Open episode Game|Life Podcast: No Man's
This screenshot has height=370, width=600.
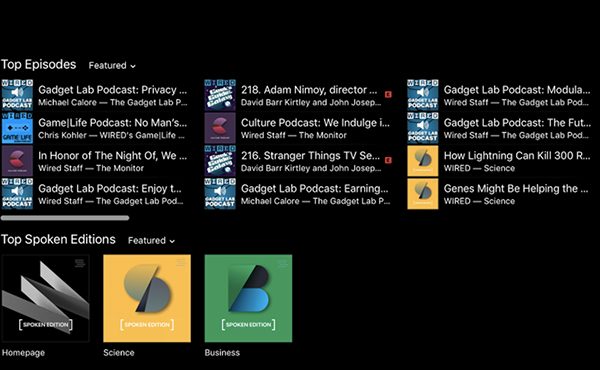(x=112, y=123)
